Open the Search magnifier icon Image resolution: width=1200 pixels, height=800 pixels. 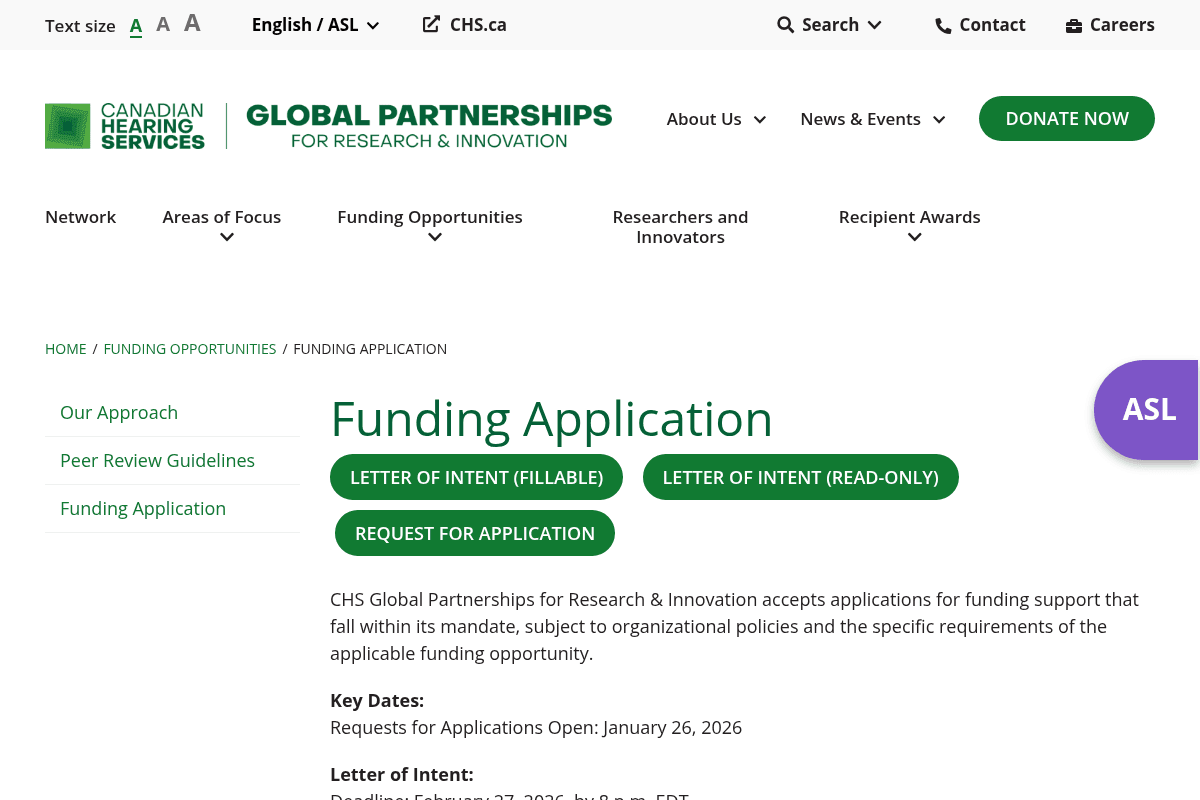(786, 24)
